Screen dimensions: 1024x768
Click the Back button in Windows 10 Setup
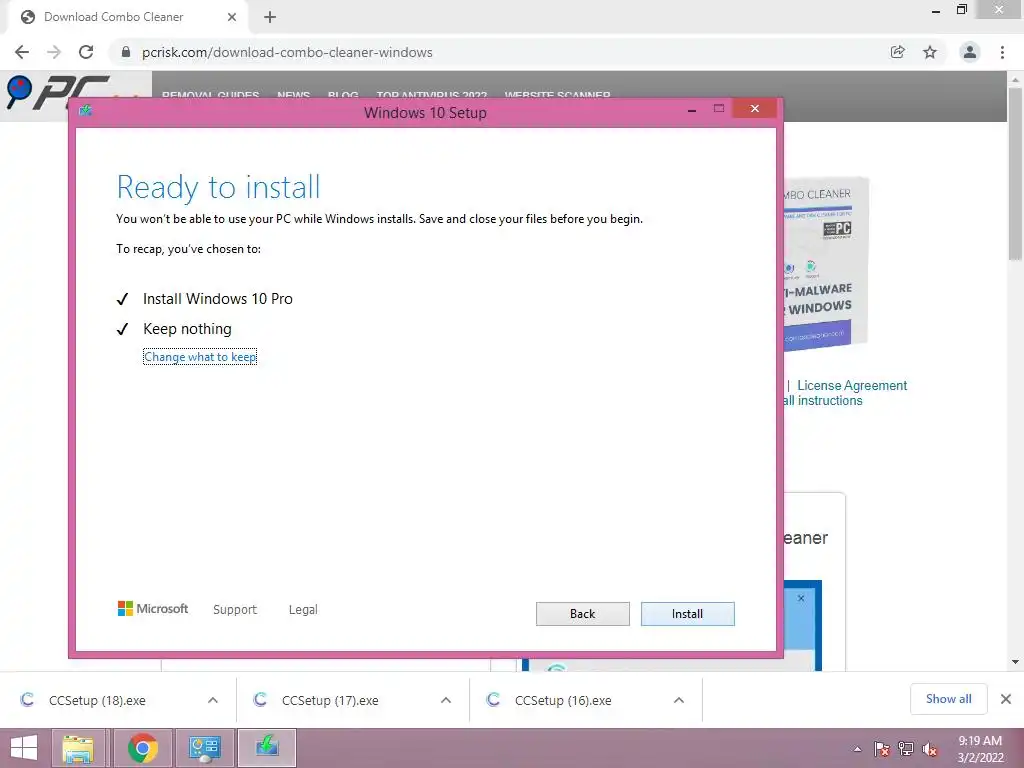click(583, 613)
